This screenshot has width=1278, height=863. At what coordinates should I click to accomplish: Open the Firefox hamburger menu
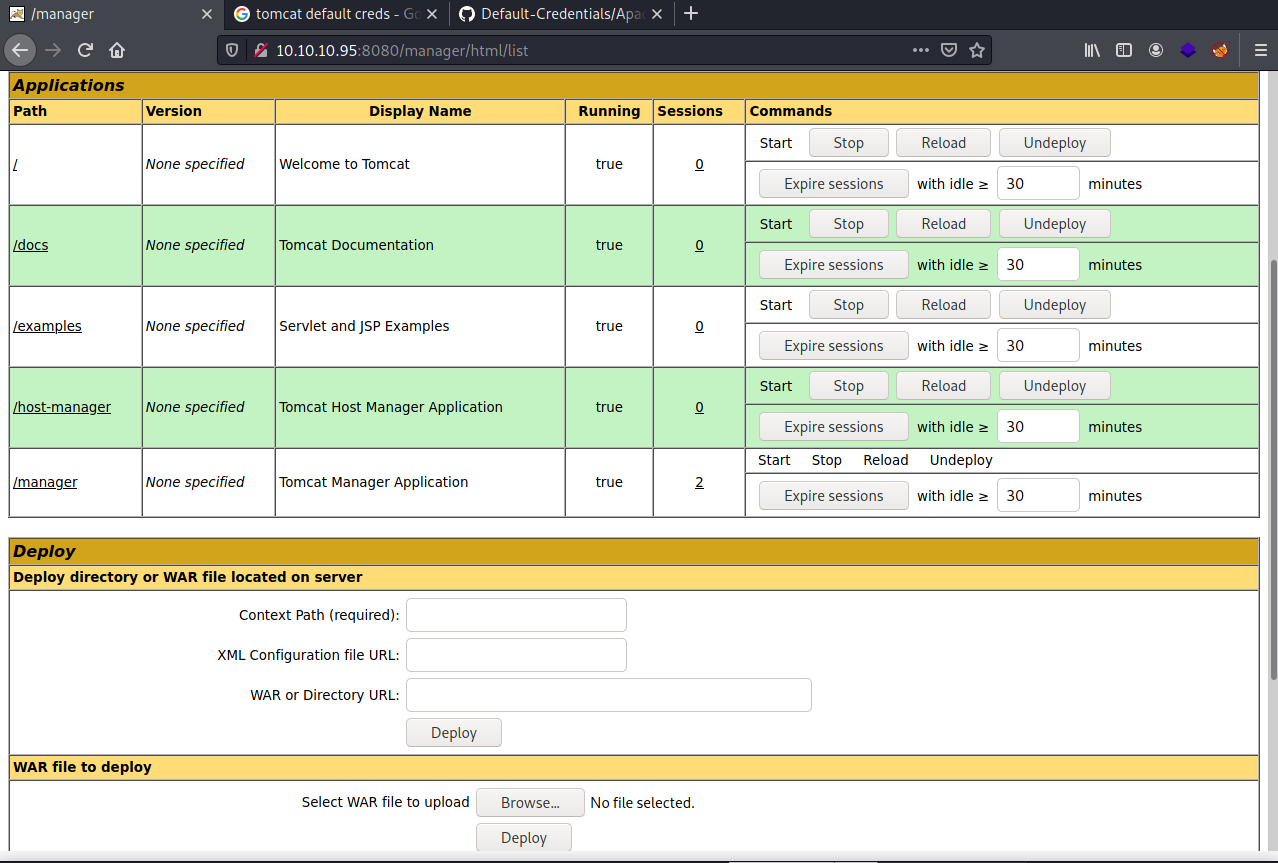(1260, 50)
